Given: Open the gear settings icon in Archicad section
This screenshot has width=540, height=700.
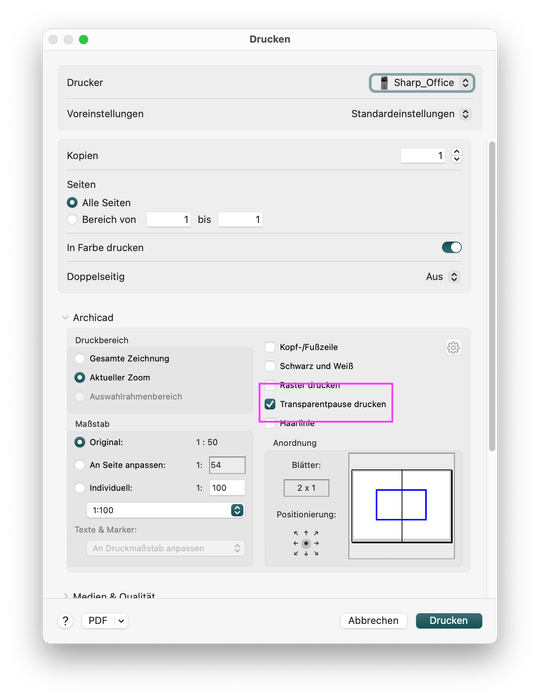Looking at the screenshot, I should click(453, 347).
